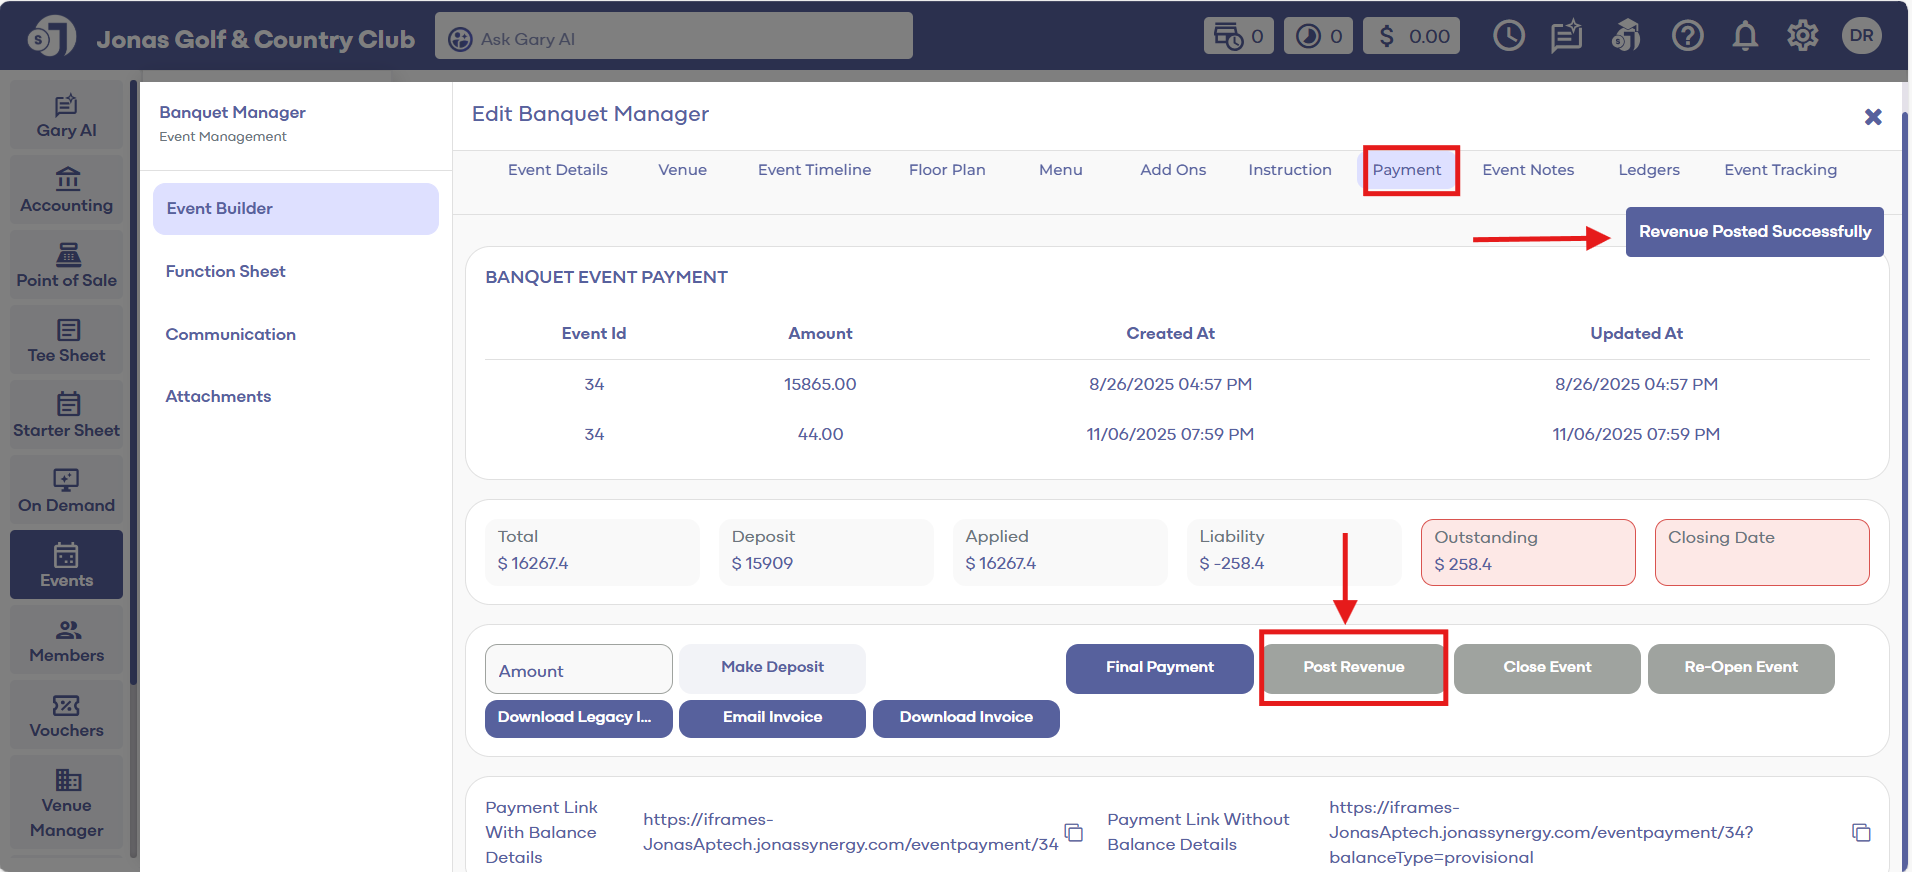Select Function Sheet in Banquet Manager menu
The height and width of the screenshot is (872, 1912).
(226, 271)
